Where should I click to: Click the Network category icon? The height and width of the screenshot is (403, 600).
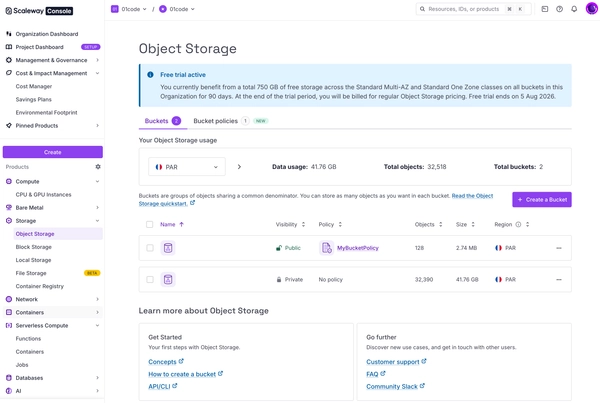(9, 299)
